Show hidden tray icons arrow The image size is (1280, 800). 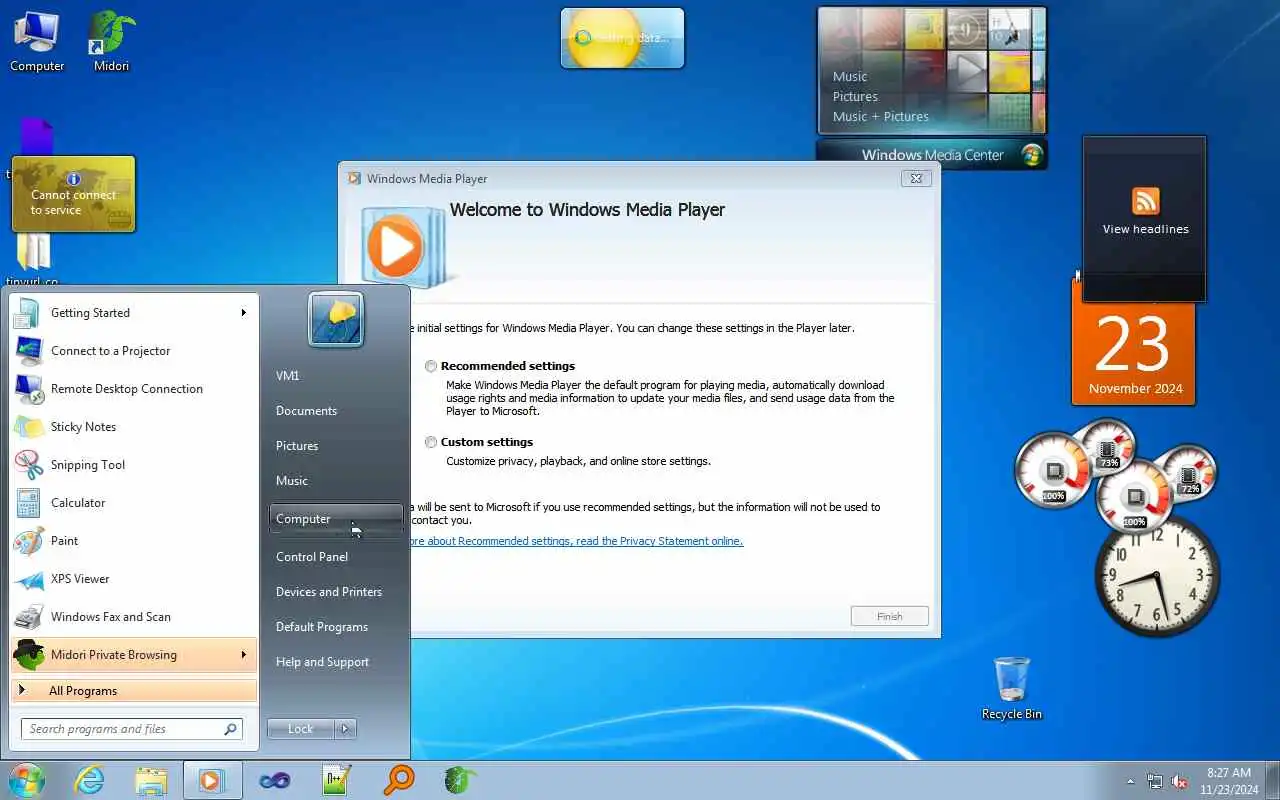1131,781
